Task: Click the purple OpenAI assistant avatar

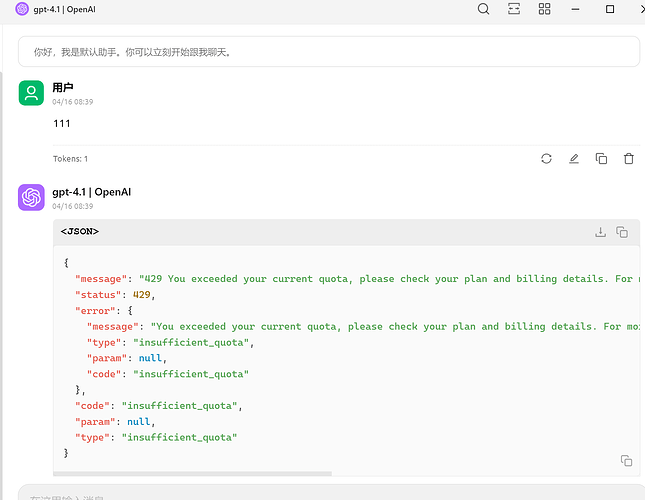Action: click(x=31, y=197)
